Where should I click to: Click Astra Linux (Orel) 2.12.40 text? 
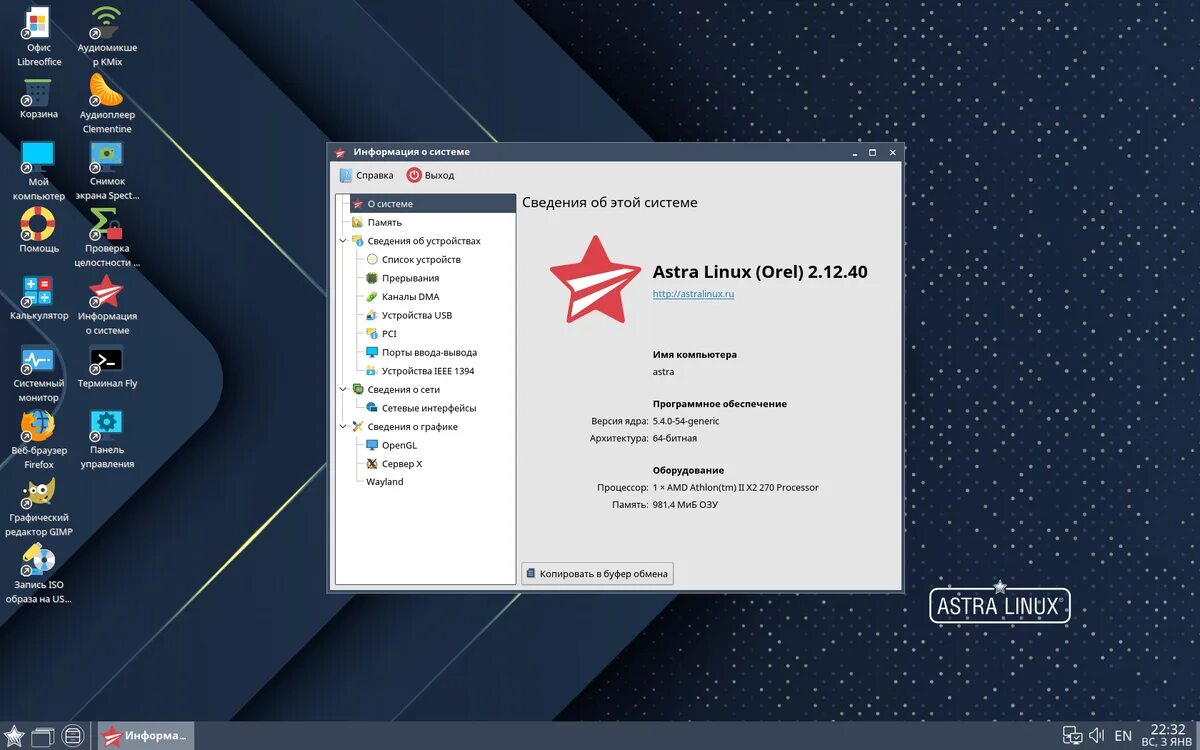coord(760,271)
